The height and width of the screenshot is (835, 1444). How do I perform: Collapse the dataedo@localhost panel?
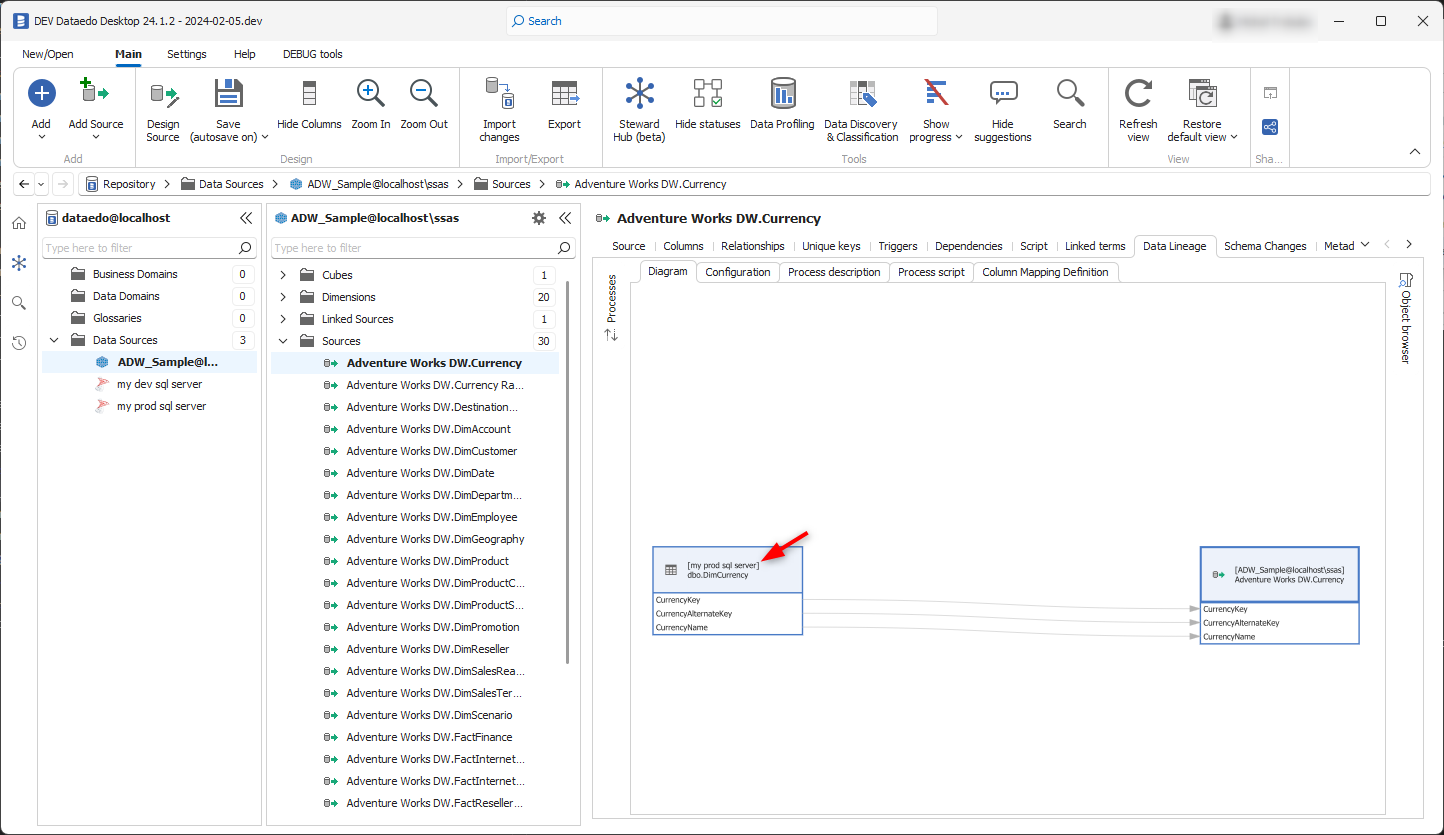pos(246,218)
